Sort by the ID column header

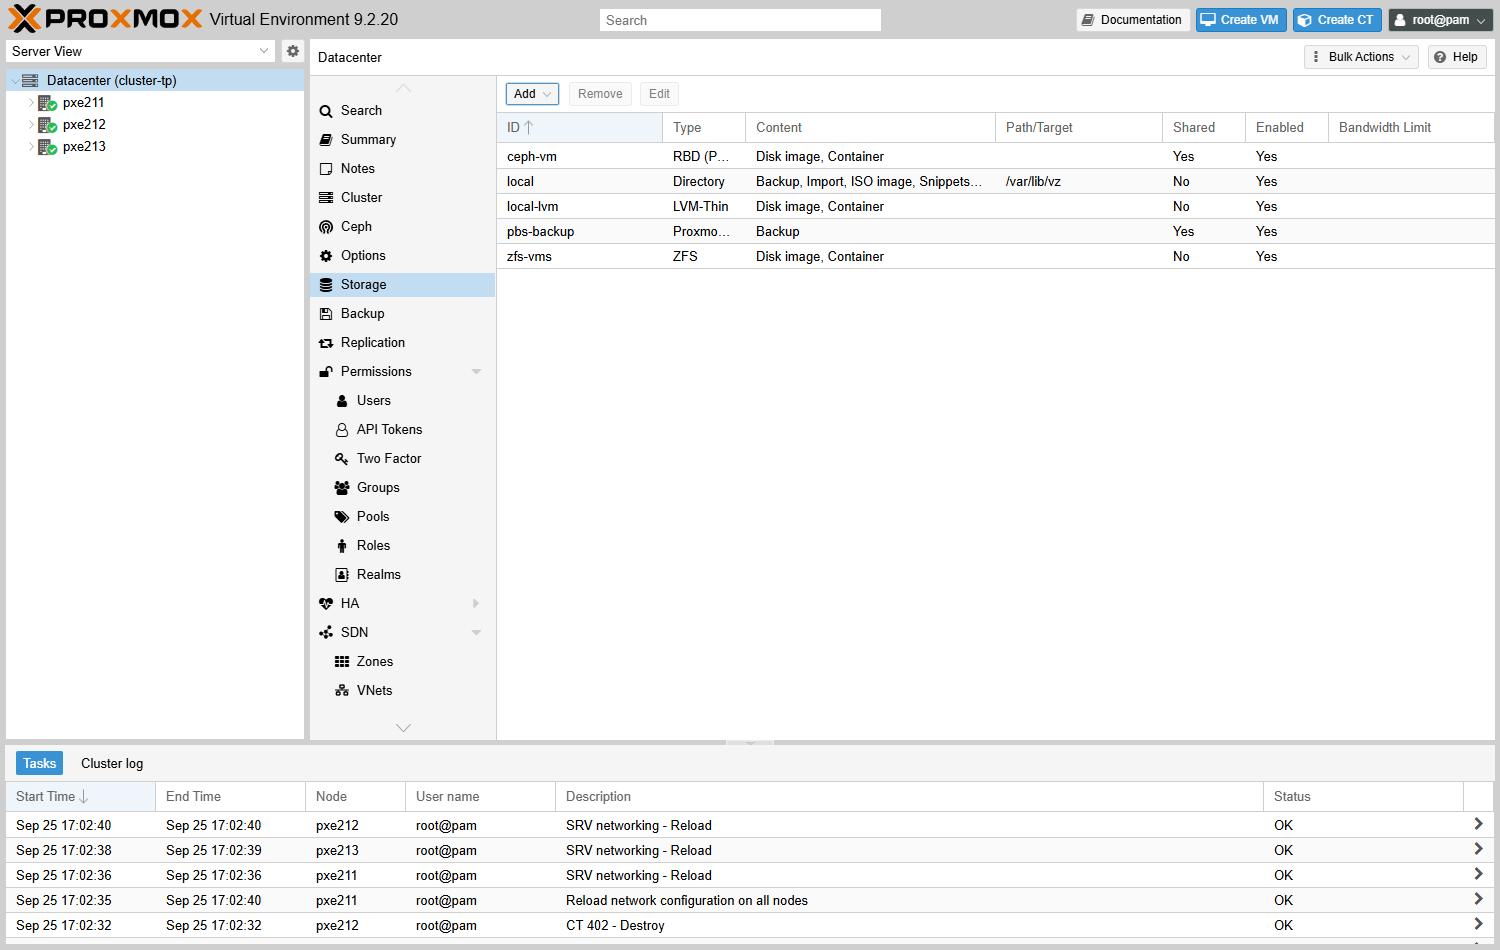[x=579, y=128]
